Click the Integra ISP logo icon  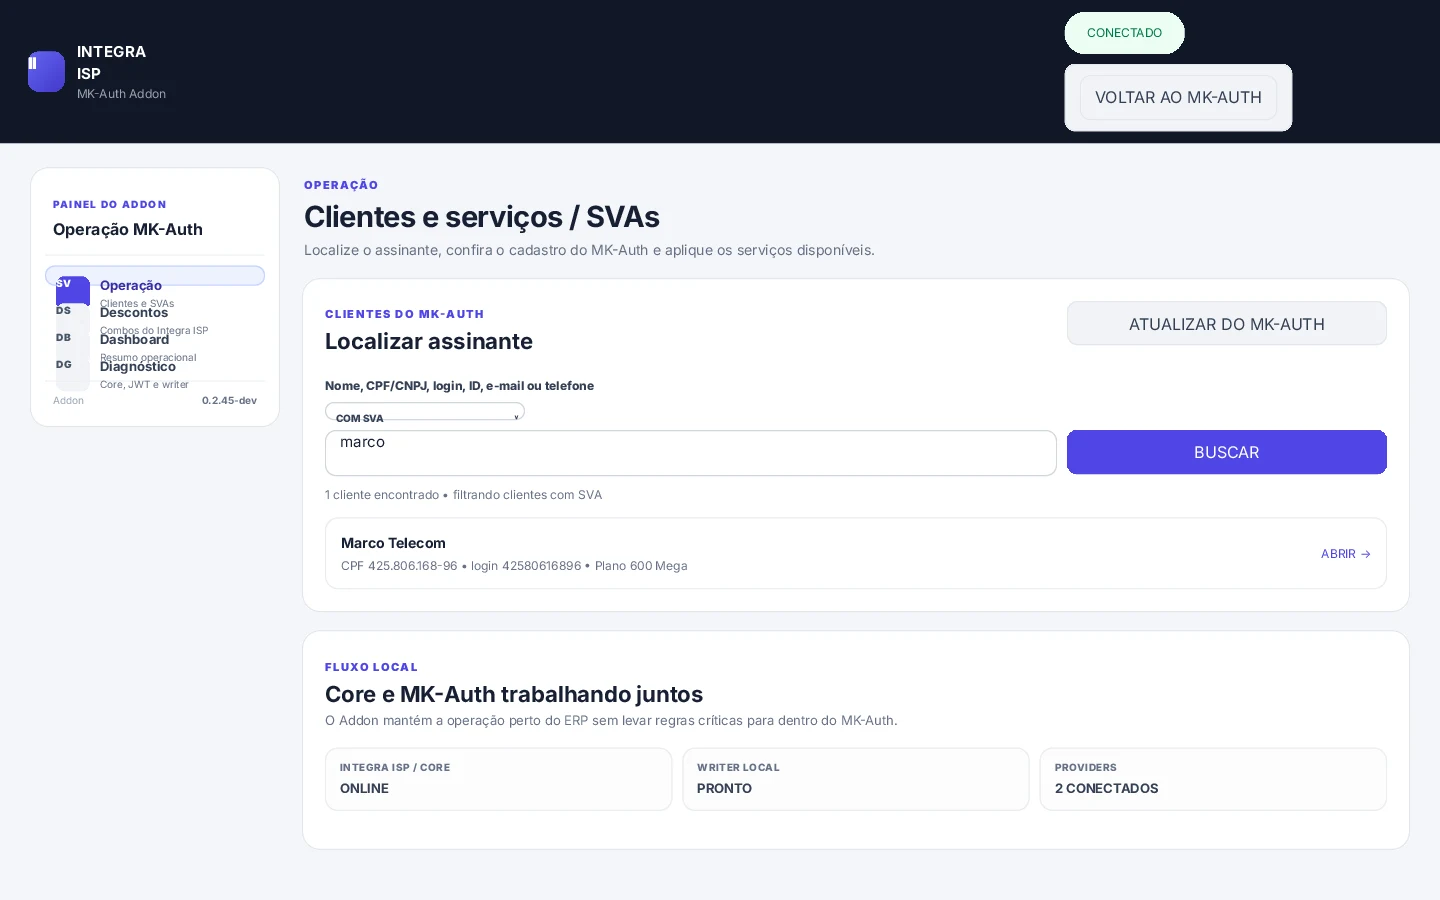[x=46, y=72]
